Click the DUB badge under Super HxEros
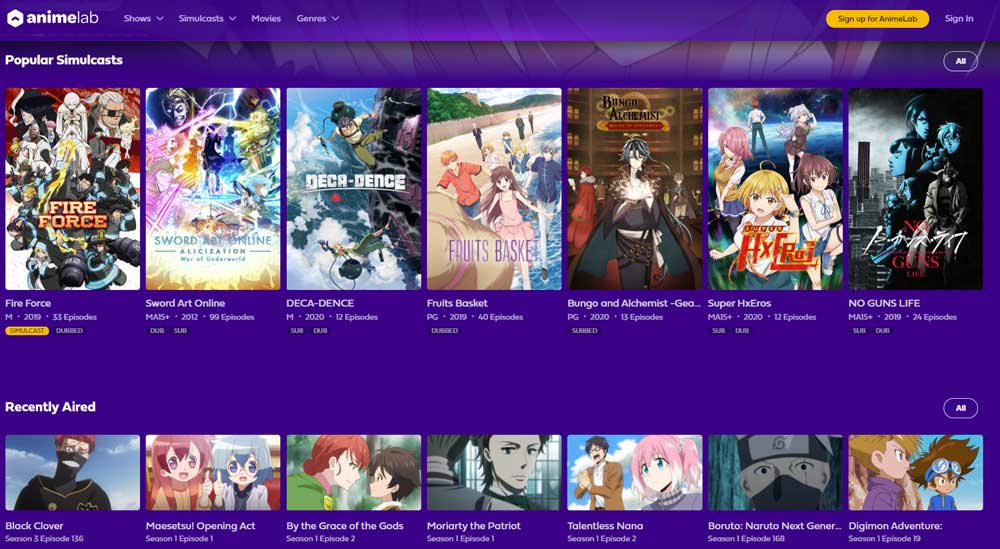 pyautogui.click(x=742, y=331)
